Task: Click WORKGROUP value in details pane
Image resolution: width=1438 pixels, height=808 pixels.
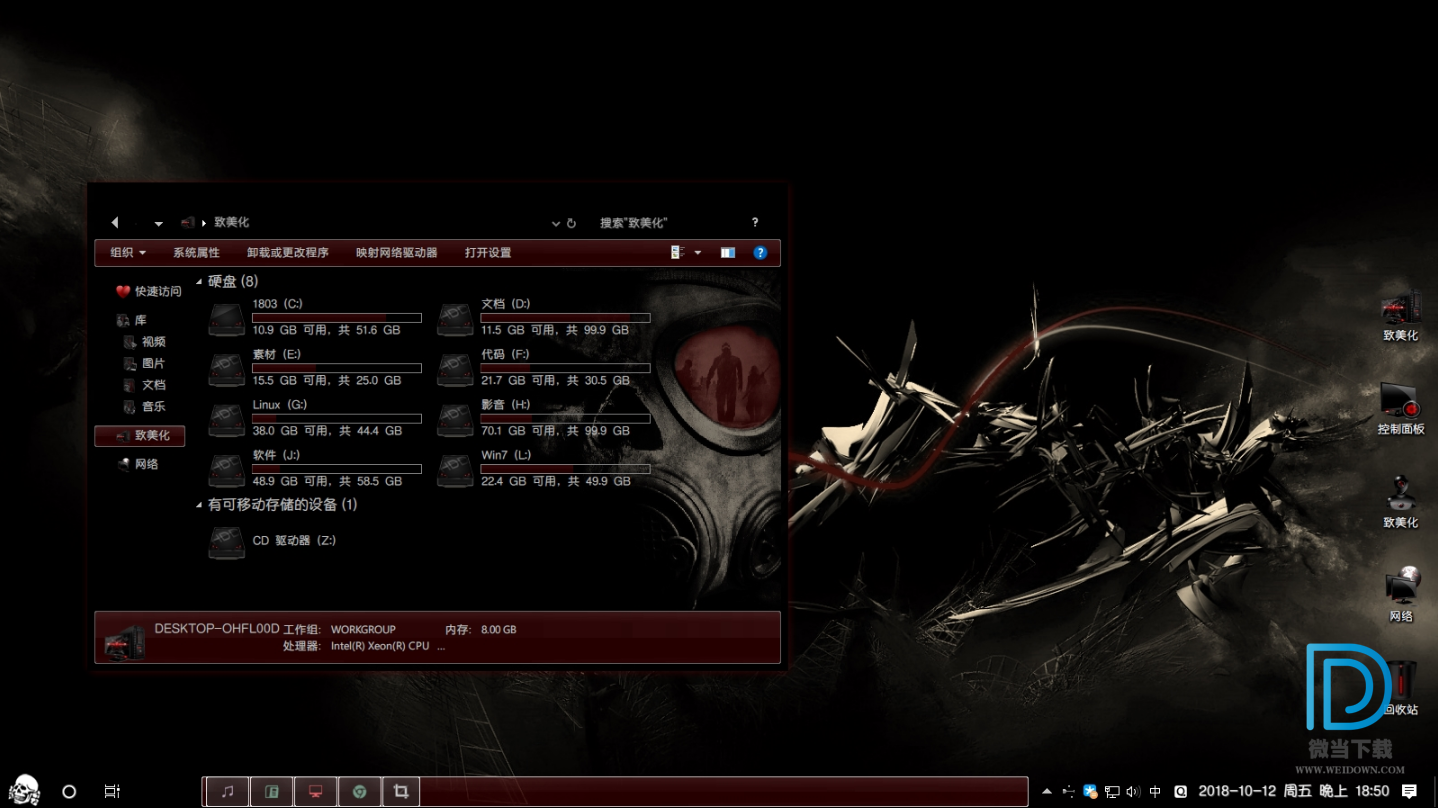Action: coord(363,630)
